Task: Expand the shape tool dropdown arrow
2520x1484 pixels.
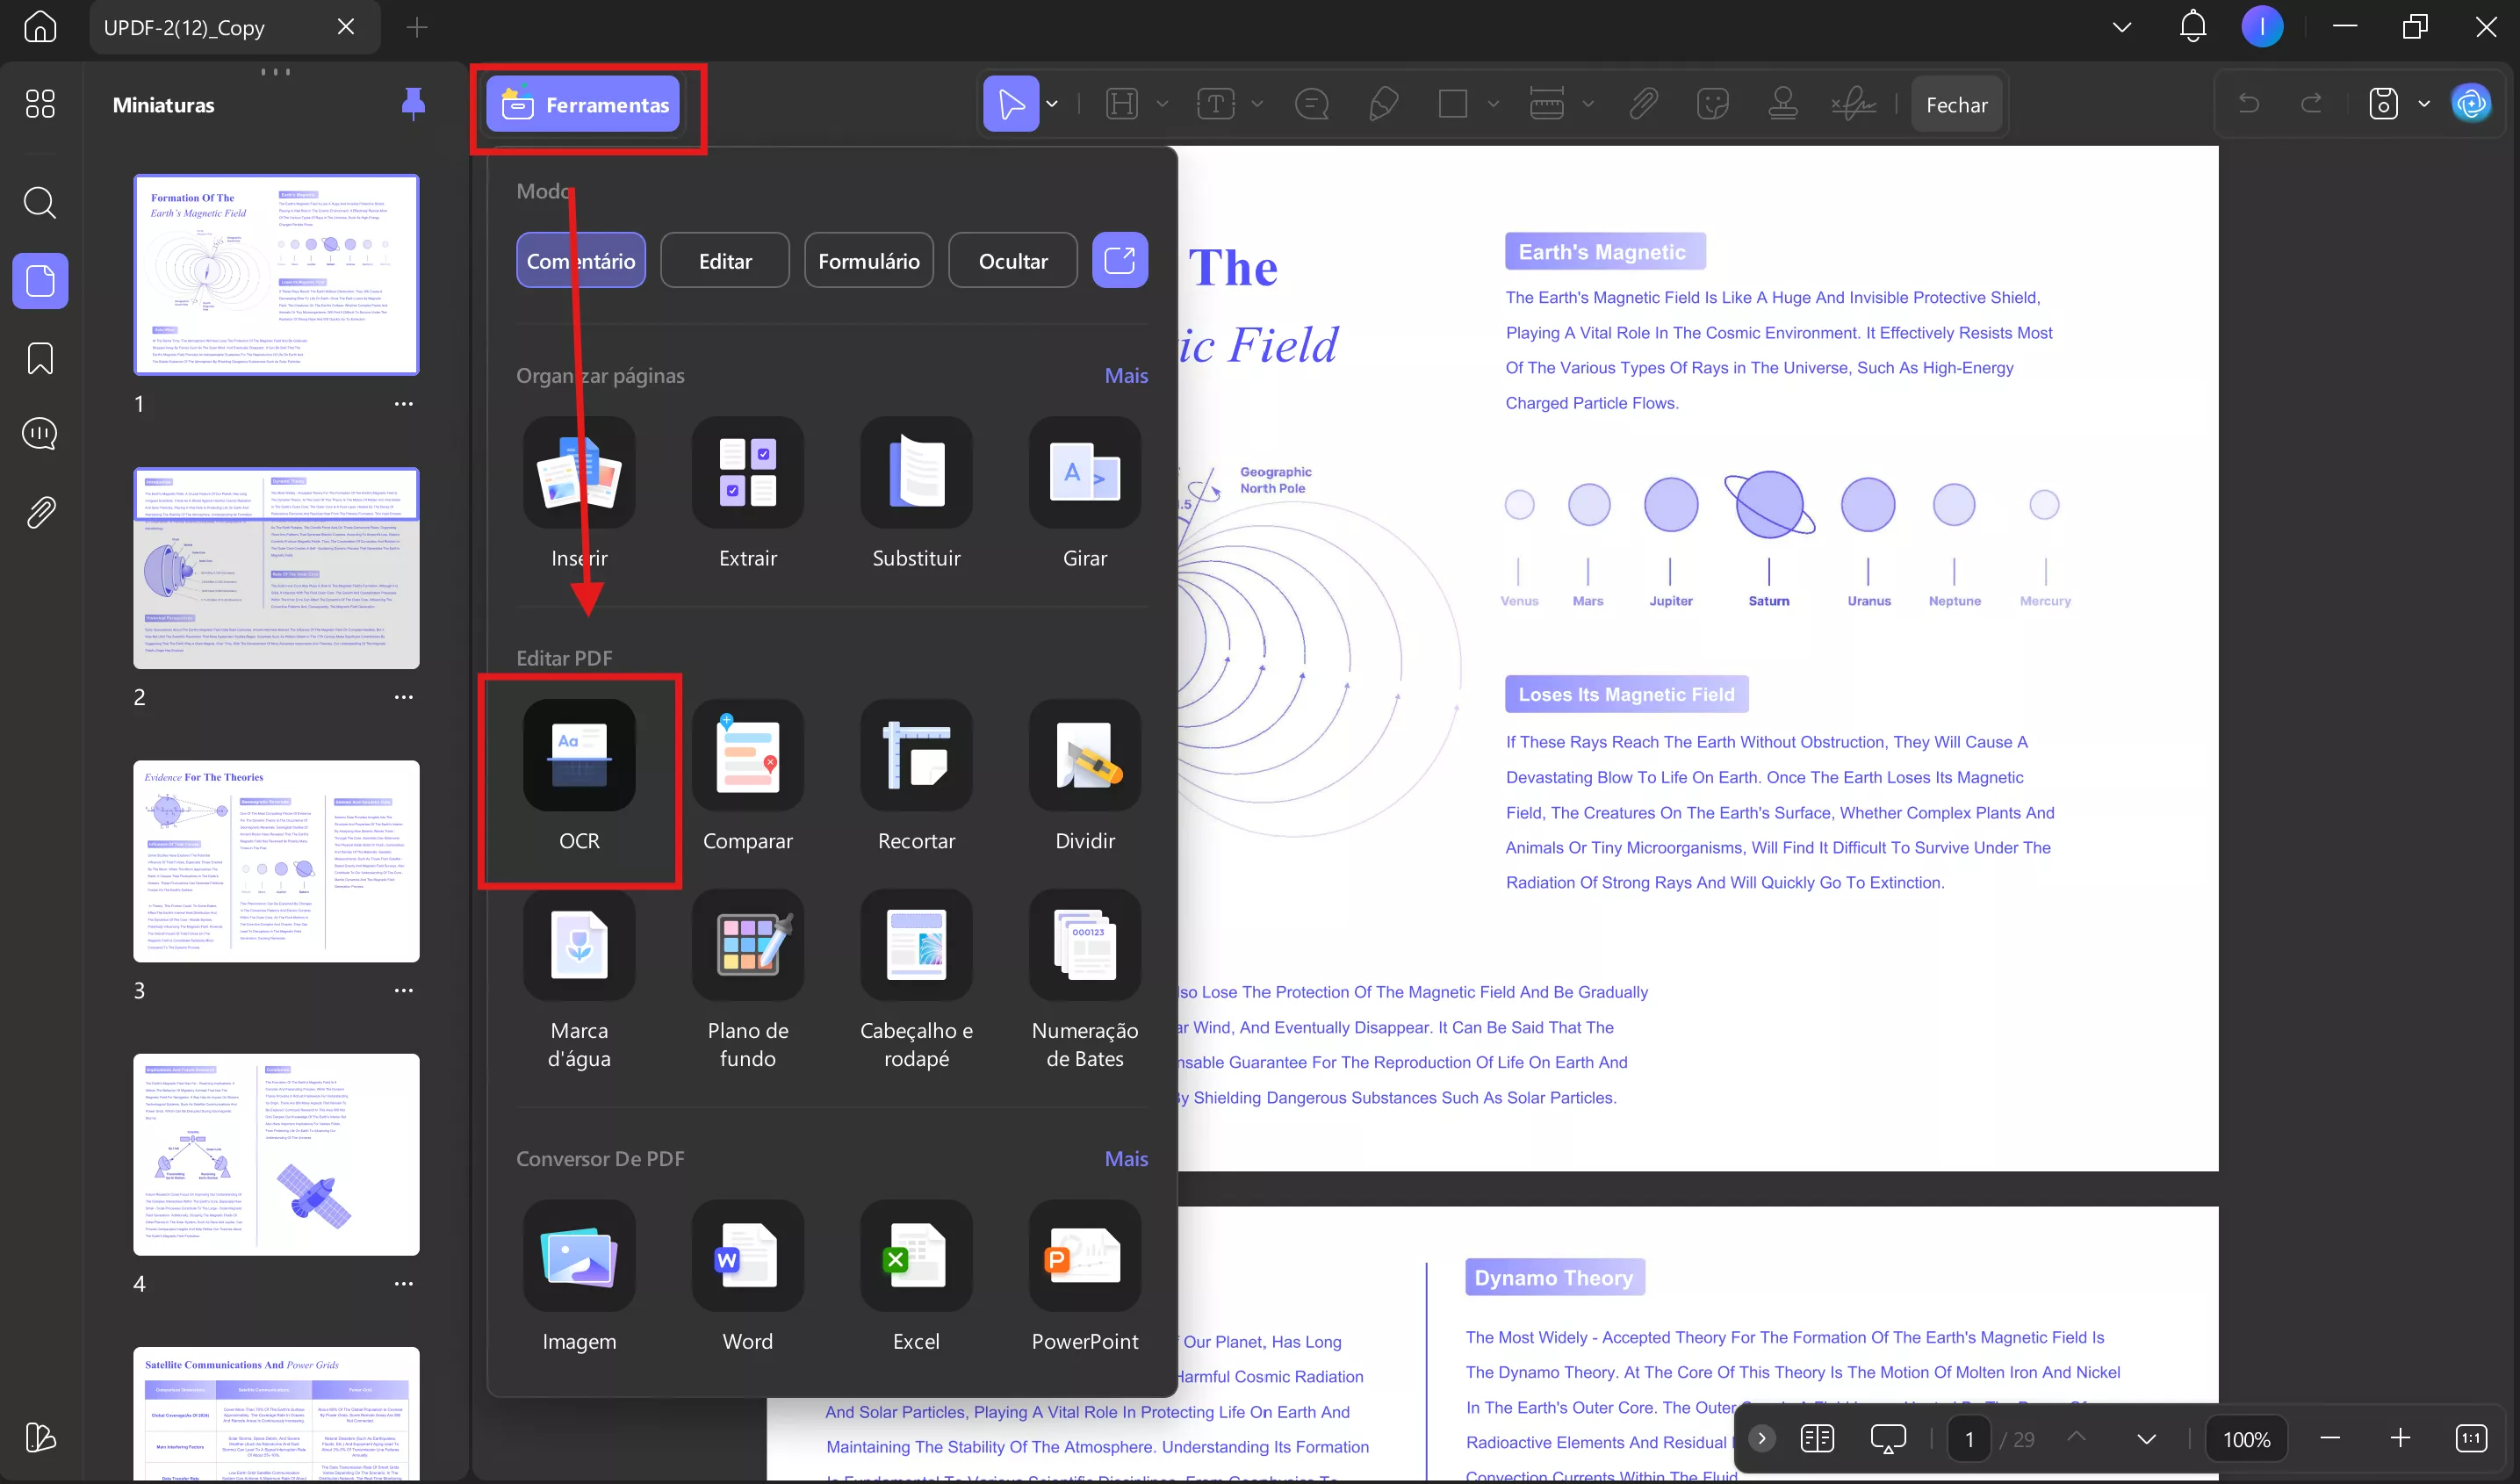Action: coord(1493,104)
